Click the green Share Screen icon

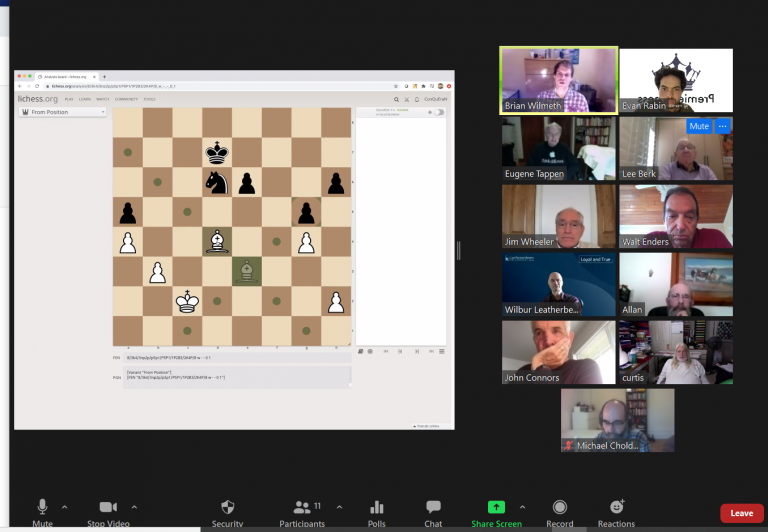[x=496, y=508]
